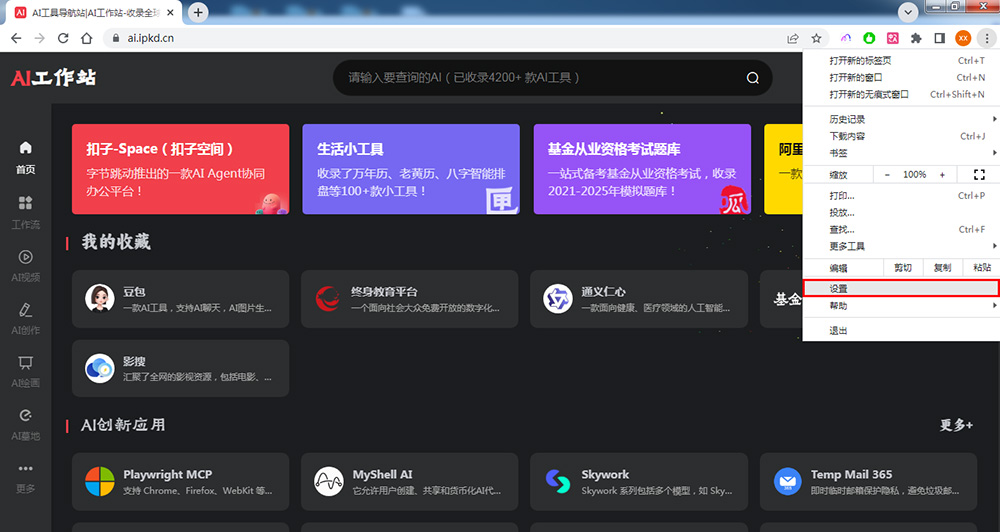This screenshot has width=1000, height=532.
Task: Reload the page with refresh icon
Action: pyautogui.click(x=62, y=38)
